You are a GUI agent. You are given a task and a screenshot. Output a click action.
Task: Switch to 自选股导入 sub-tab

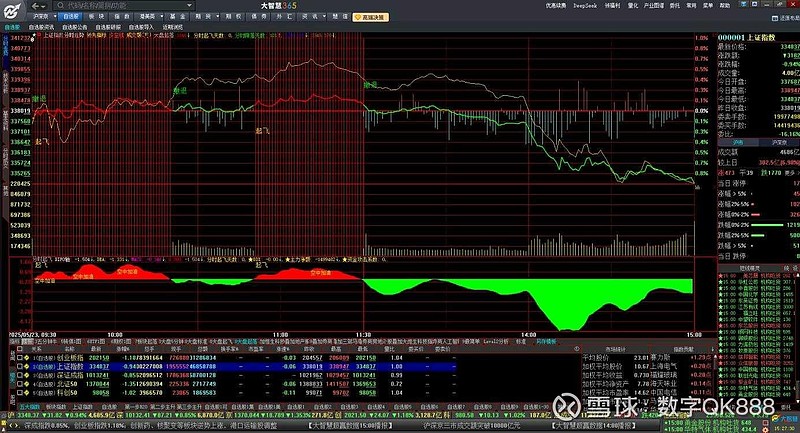(x=141, y=27)
